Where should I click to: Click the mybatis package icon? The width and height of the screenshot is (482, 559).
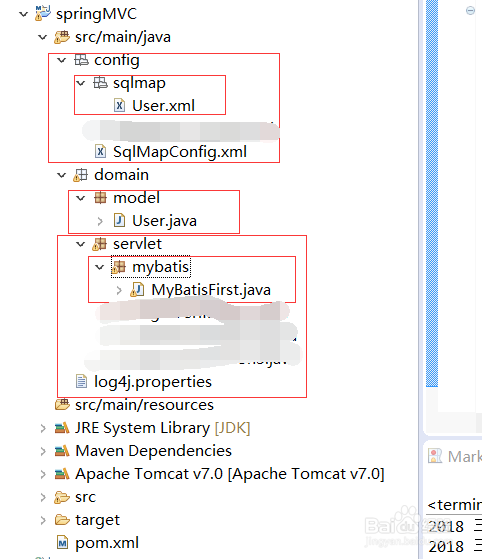click(118, 267)
